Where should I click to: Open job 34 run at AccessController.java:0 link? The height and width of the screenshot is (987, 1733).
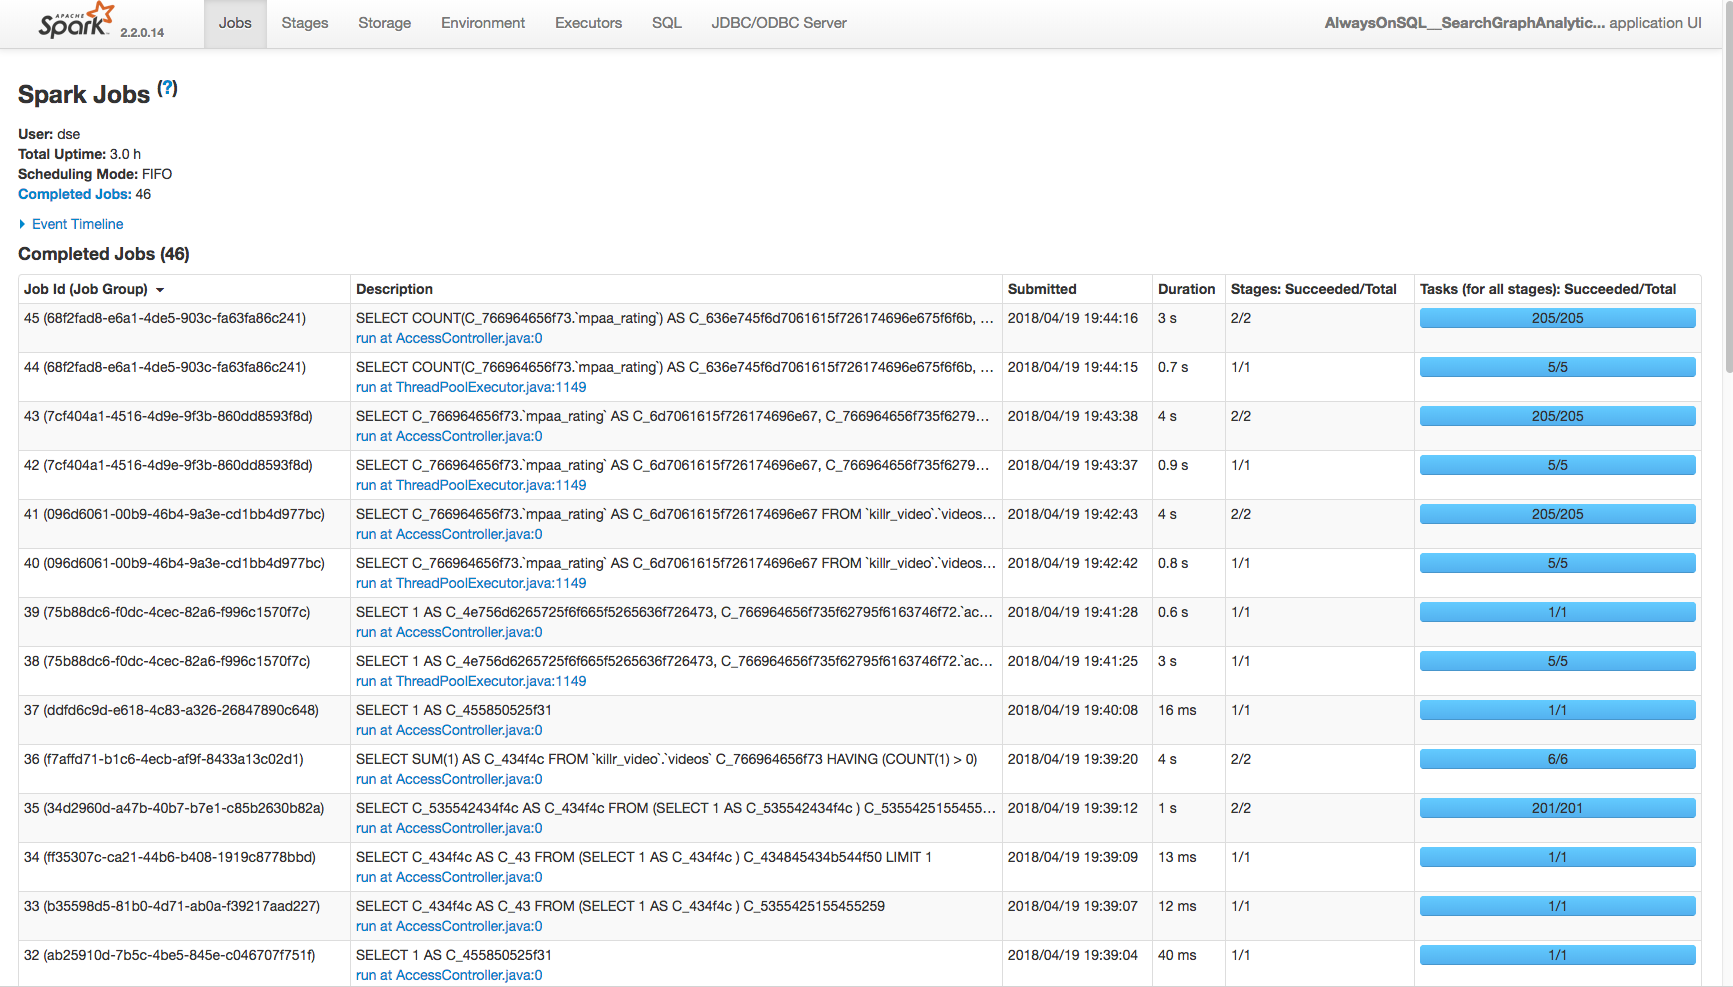pyautogui.click(x=449, y=877)
